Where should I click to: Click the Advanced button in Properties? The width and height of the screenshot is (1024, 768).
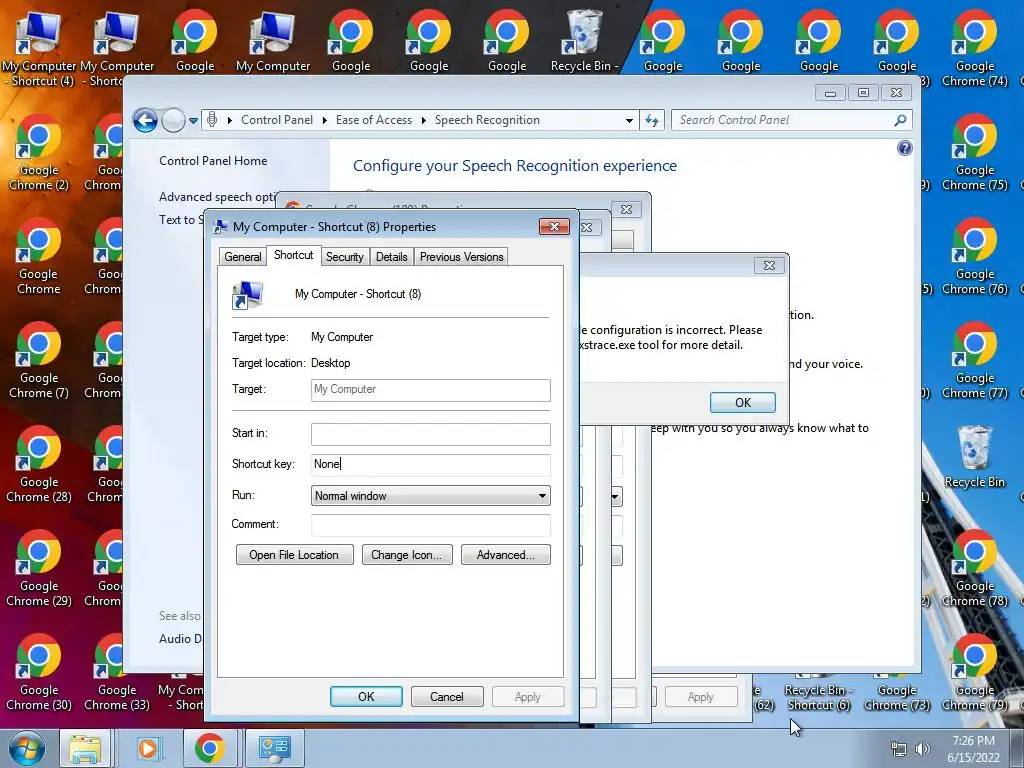(x=505, y=554)
